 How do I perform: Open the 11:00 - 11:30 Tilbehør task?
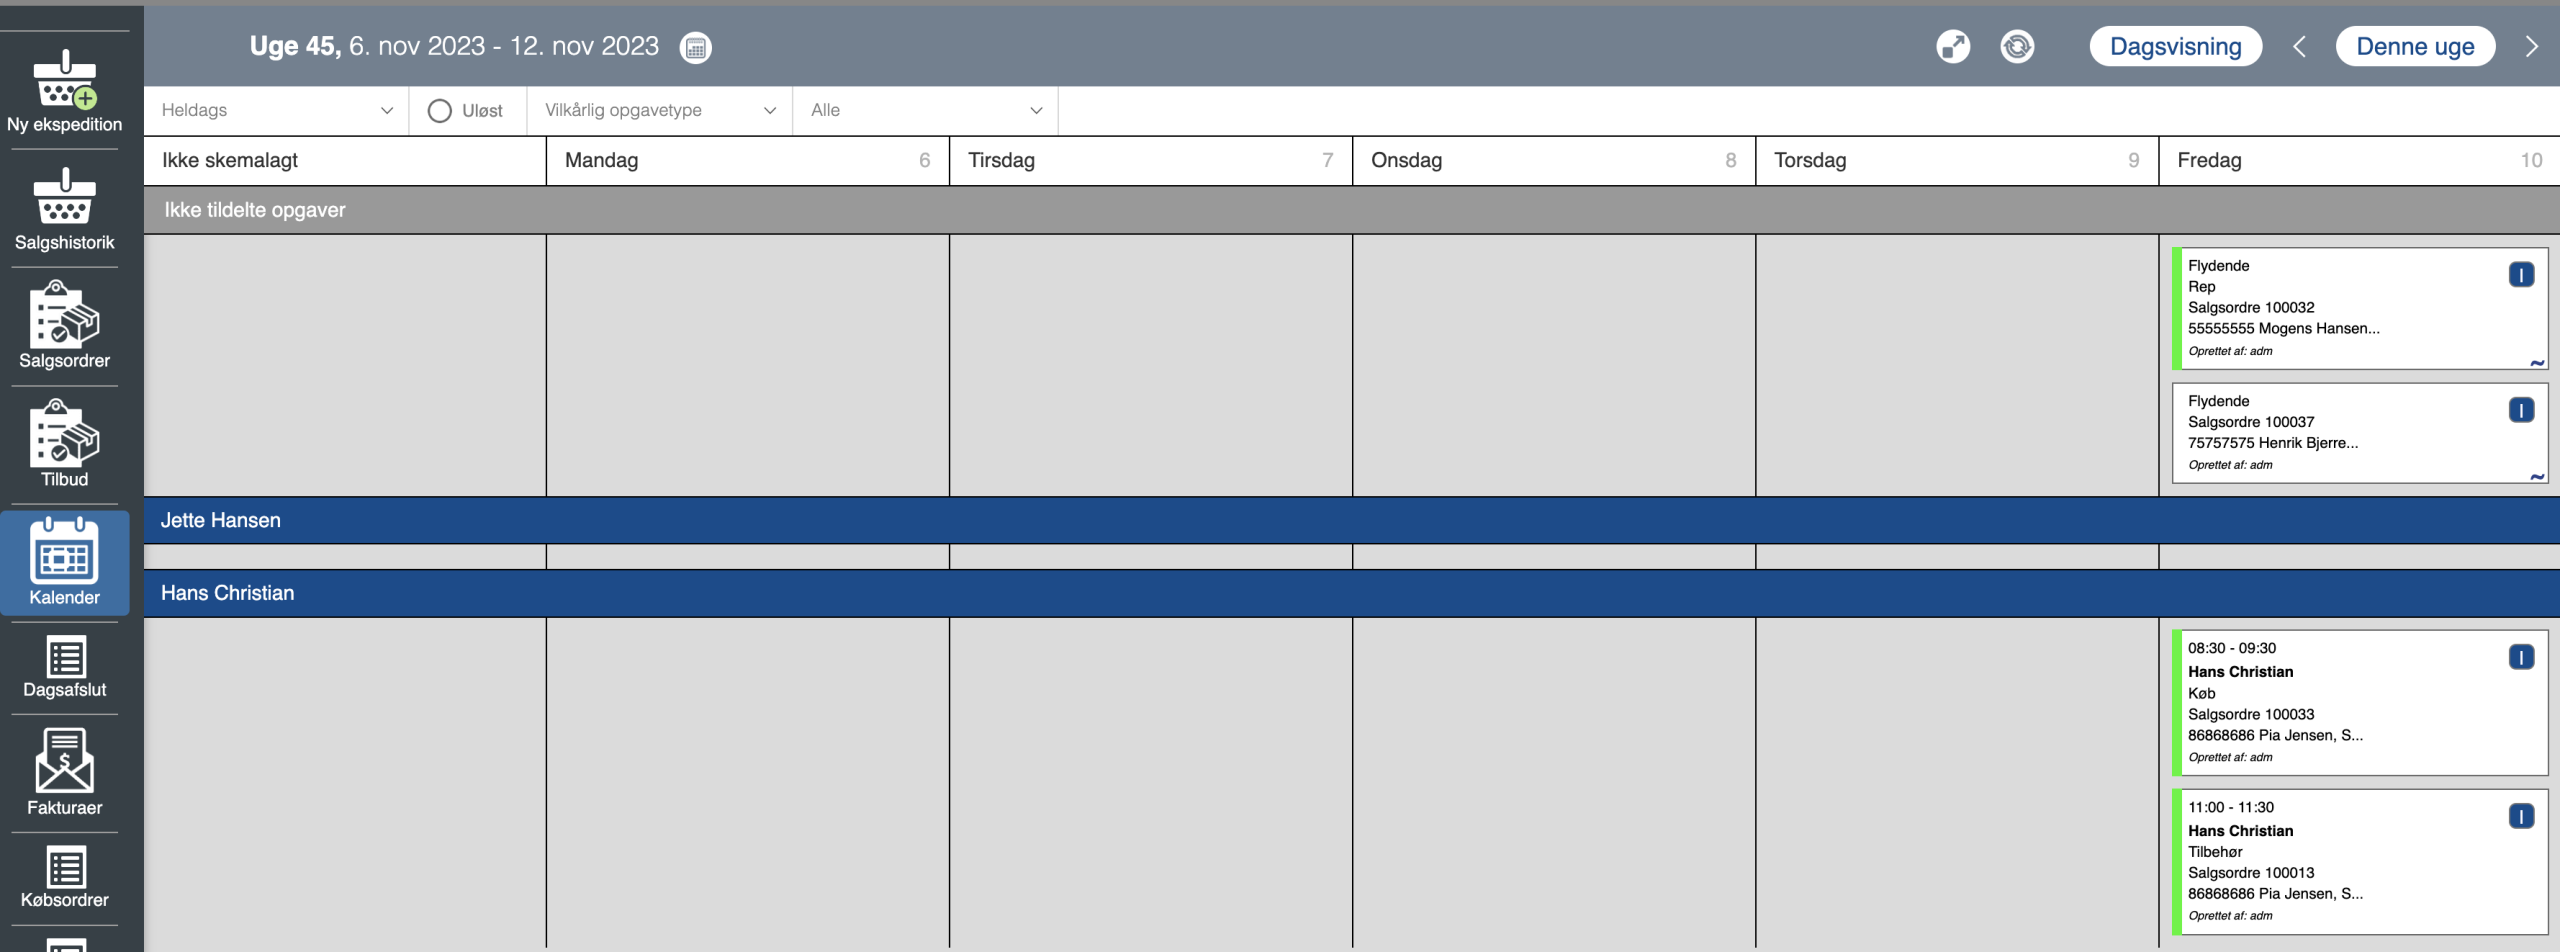(2360, 862)
